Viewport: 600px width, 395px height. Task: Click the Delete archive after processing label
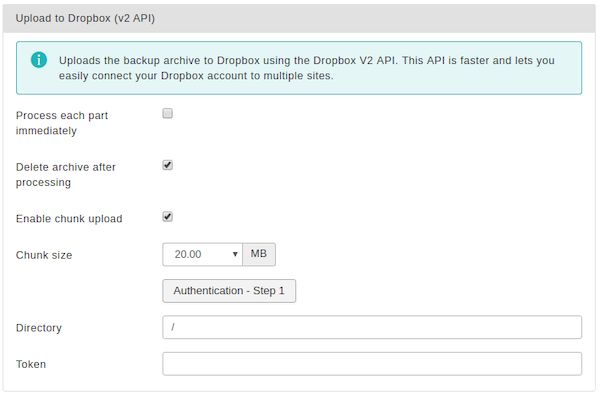[65, 175]
